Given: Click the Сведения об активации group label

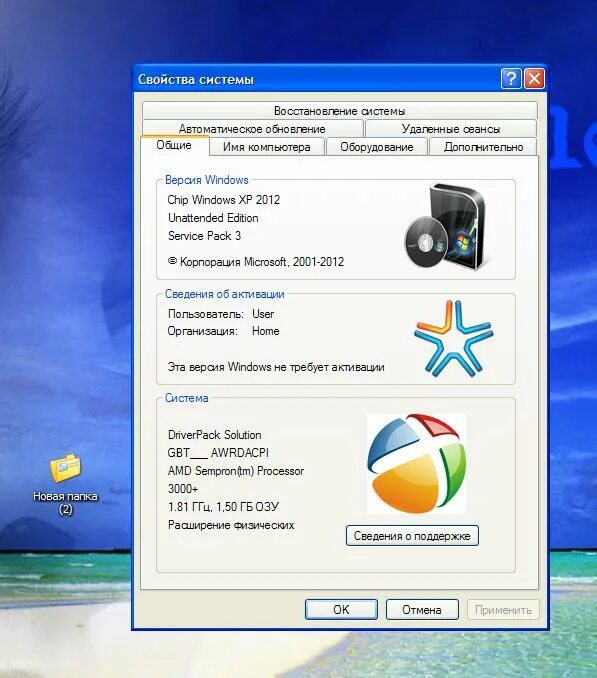Looking at the screenshot, I should click(224, 294).
